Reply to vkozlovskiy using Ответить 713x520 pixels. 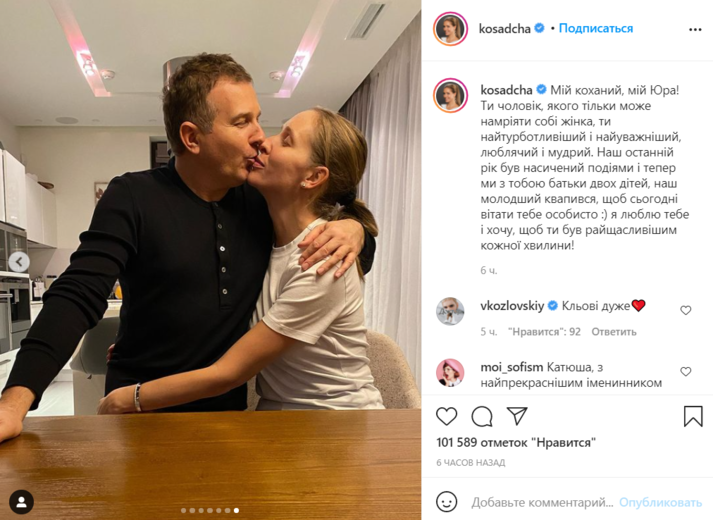point(614,332)
